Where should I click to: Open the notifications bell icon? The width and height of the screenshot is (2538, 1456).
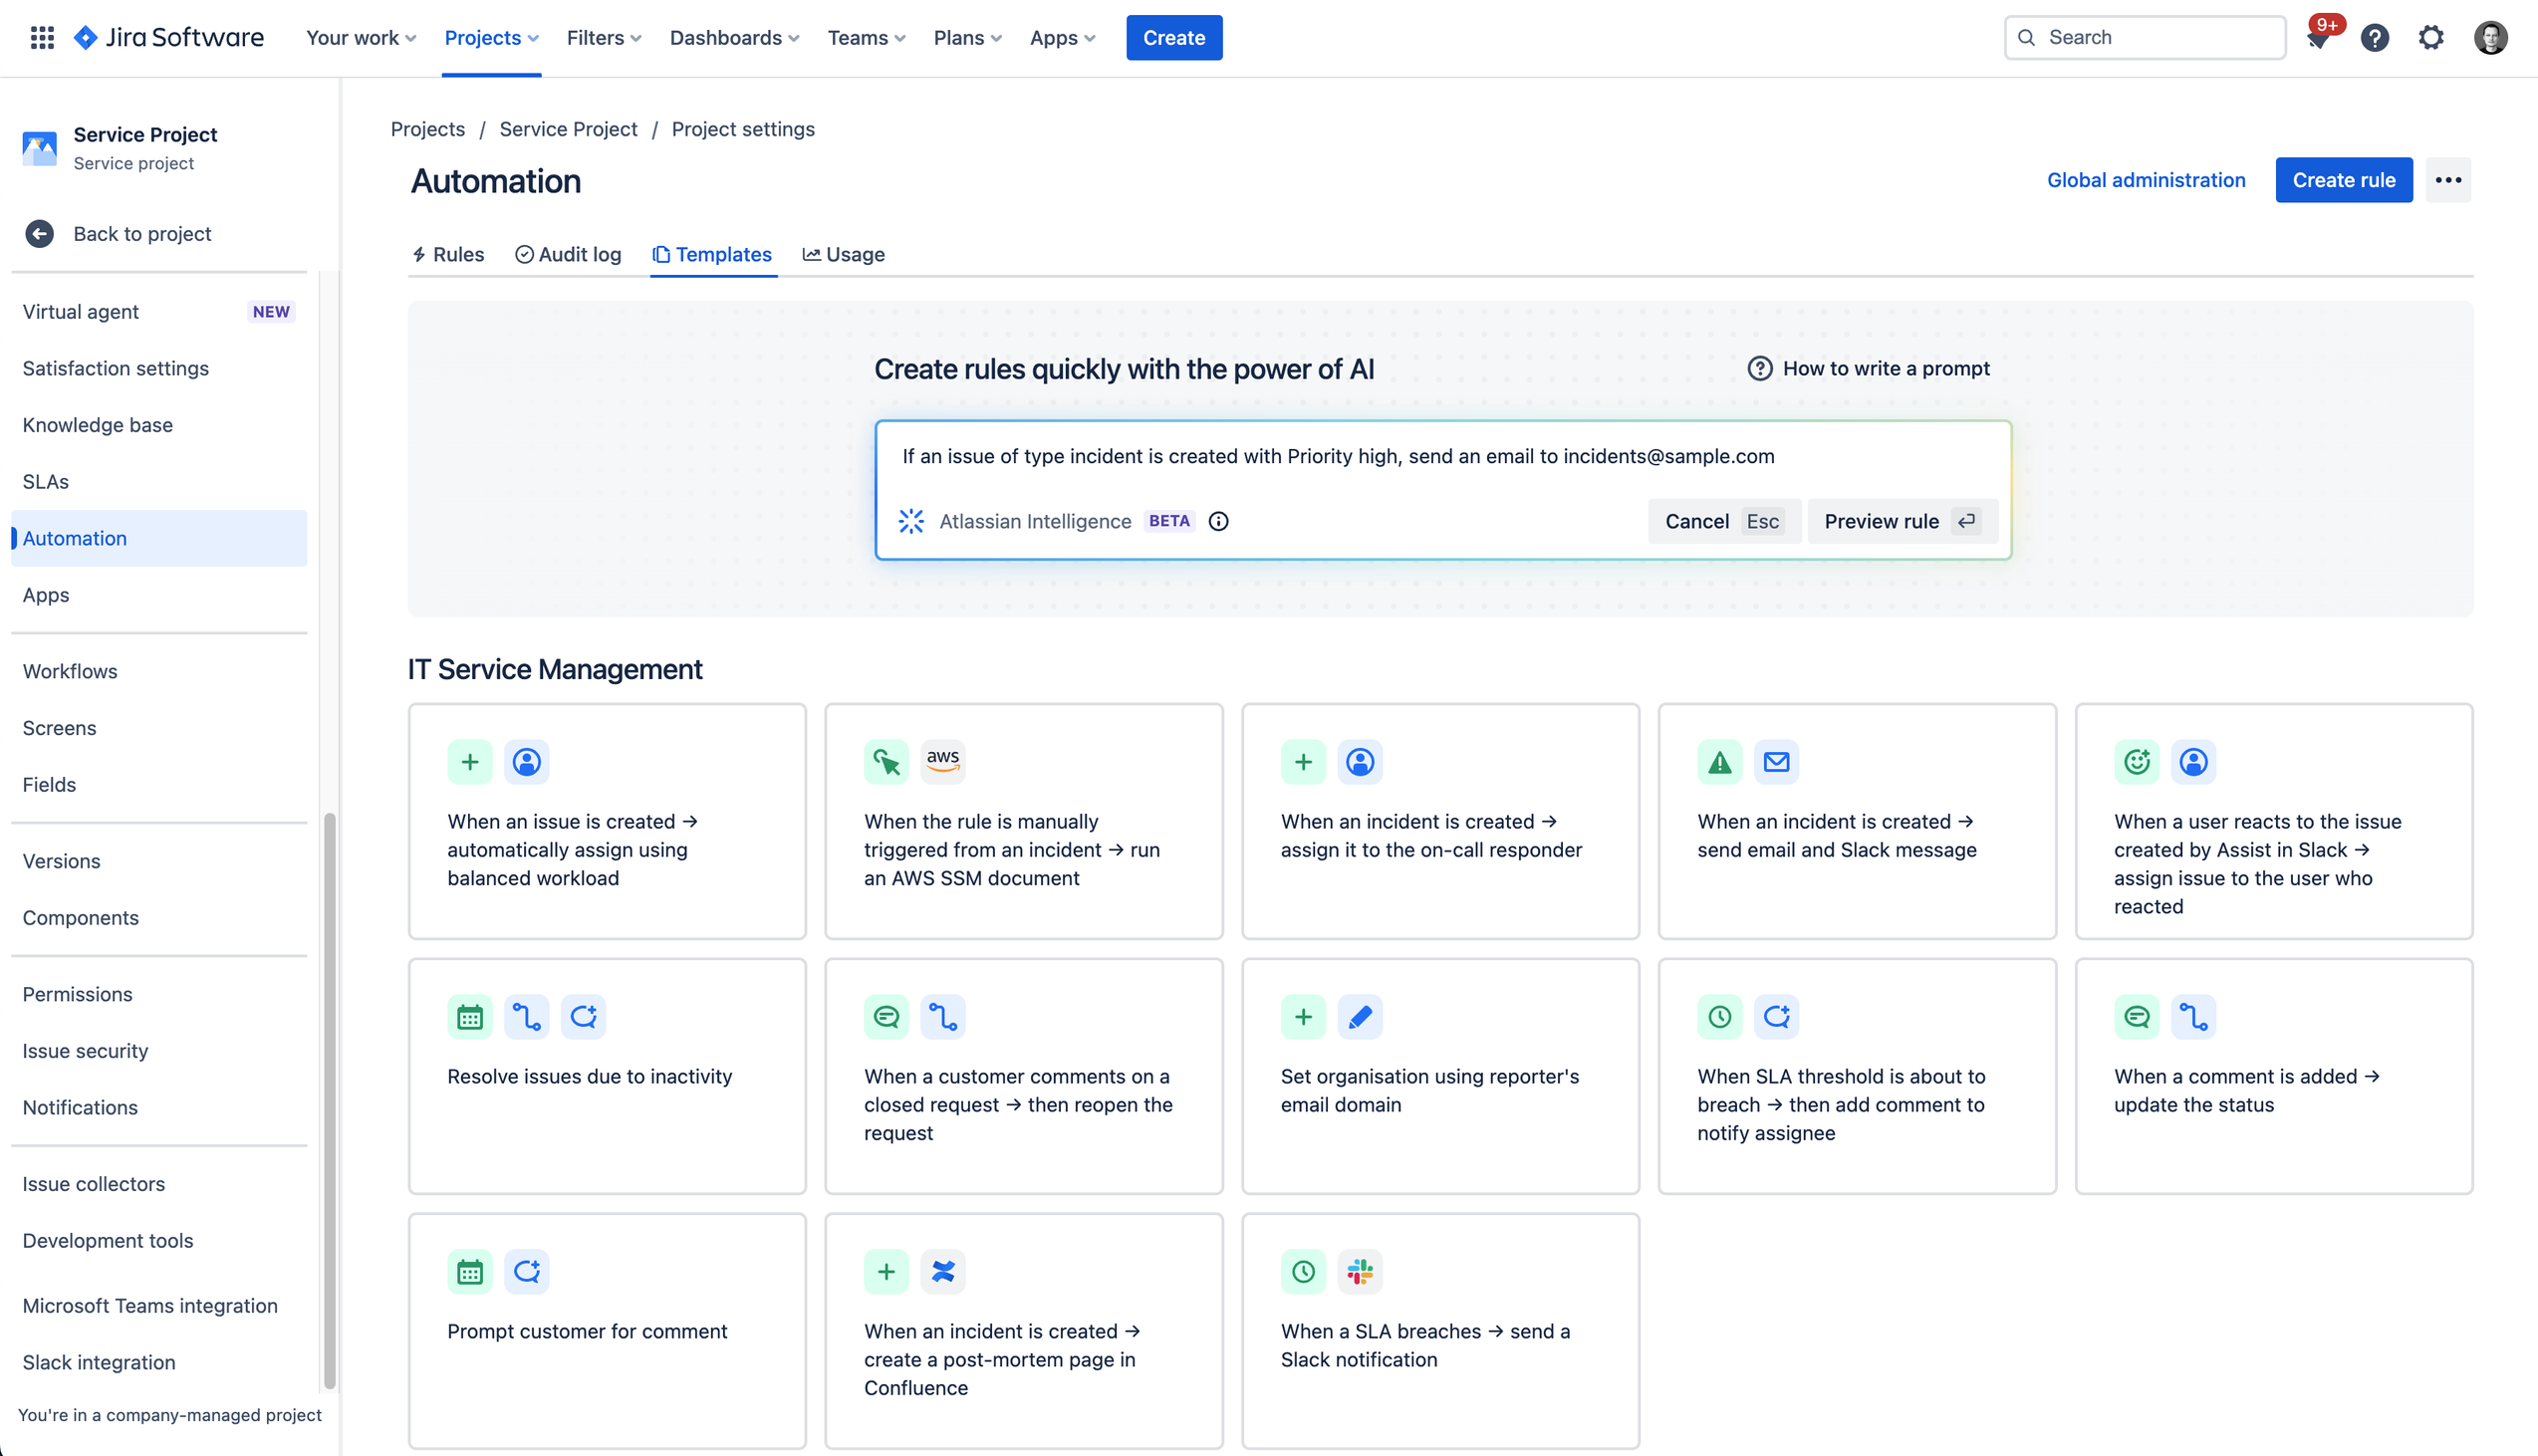click(2319, 38)
